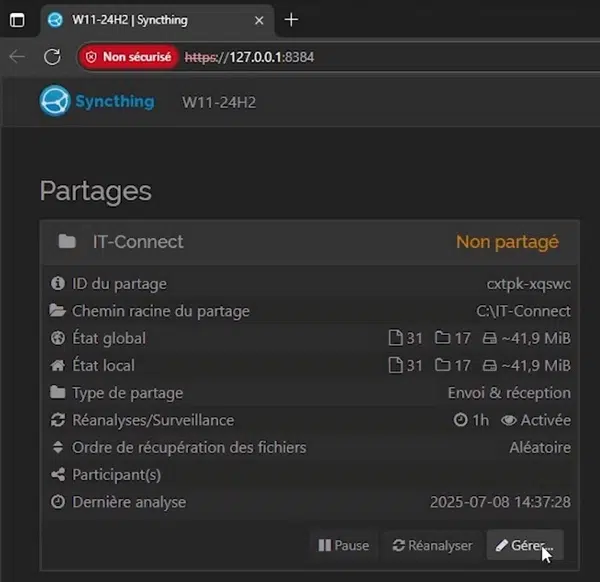Click the clock icon by Dernière analyse

coord(58,502)
